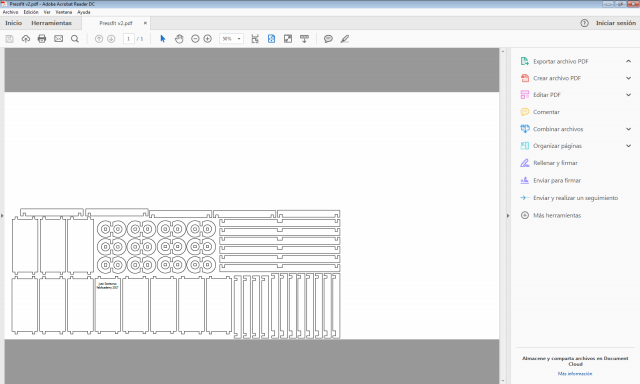640x384 pixels.
Task: Print the document with printer icon
Action: (42, 39)
